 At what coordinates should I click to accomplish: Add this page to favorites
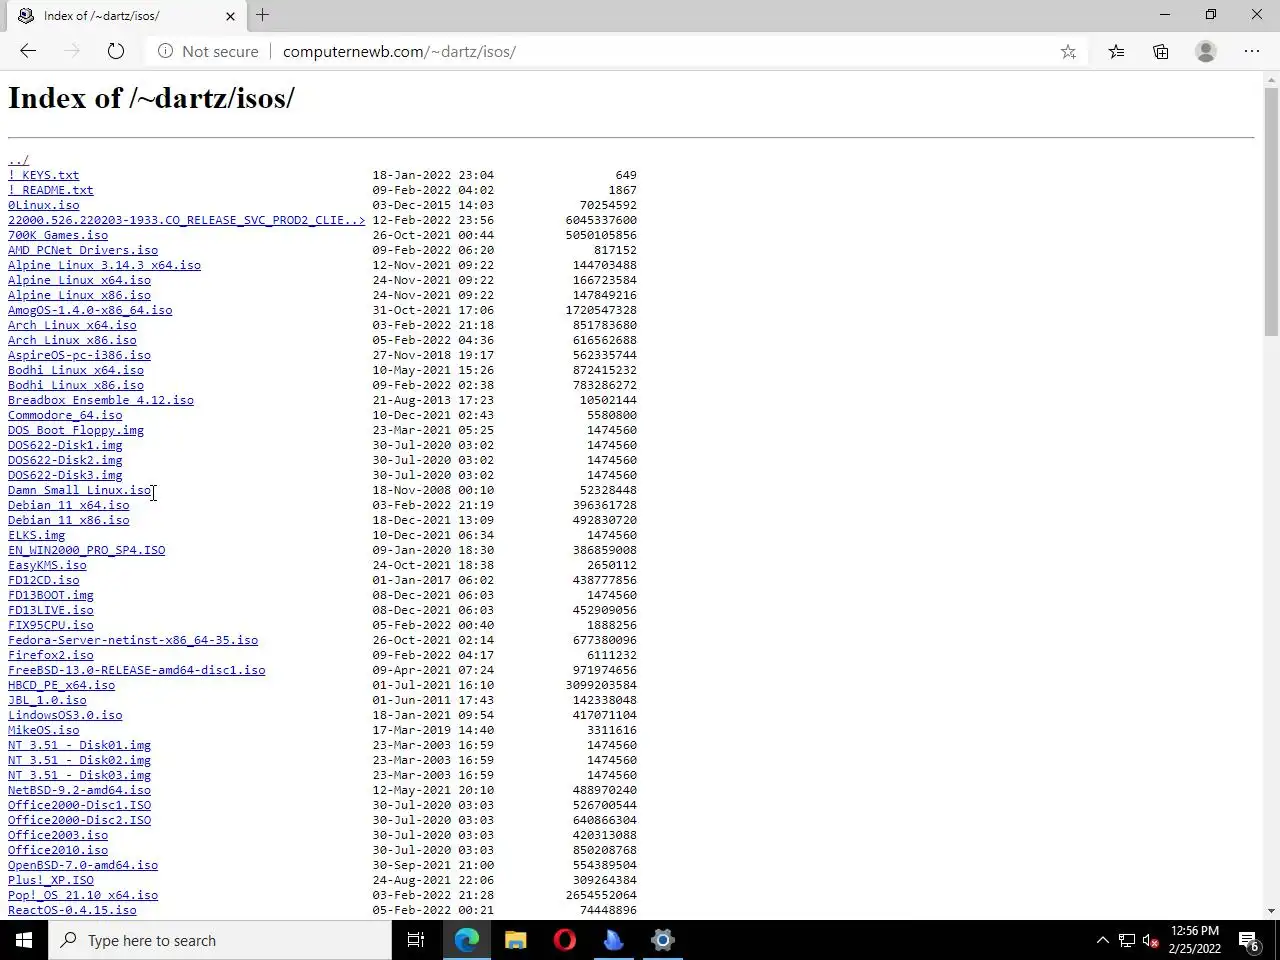pyautogui.click(x=1068, y=51)
